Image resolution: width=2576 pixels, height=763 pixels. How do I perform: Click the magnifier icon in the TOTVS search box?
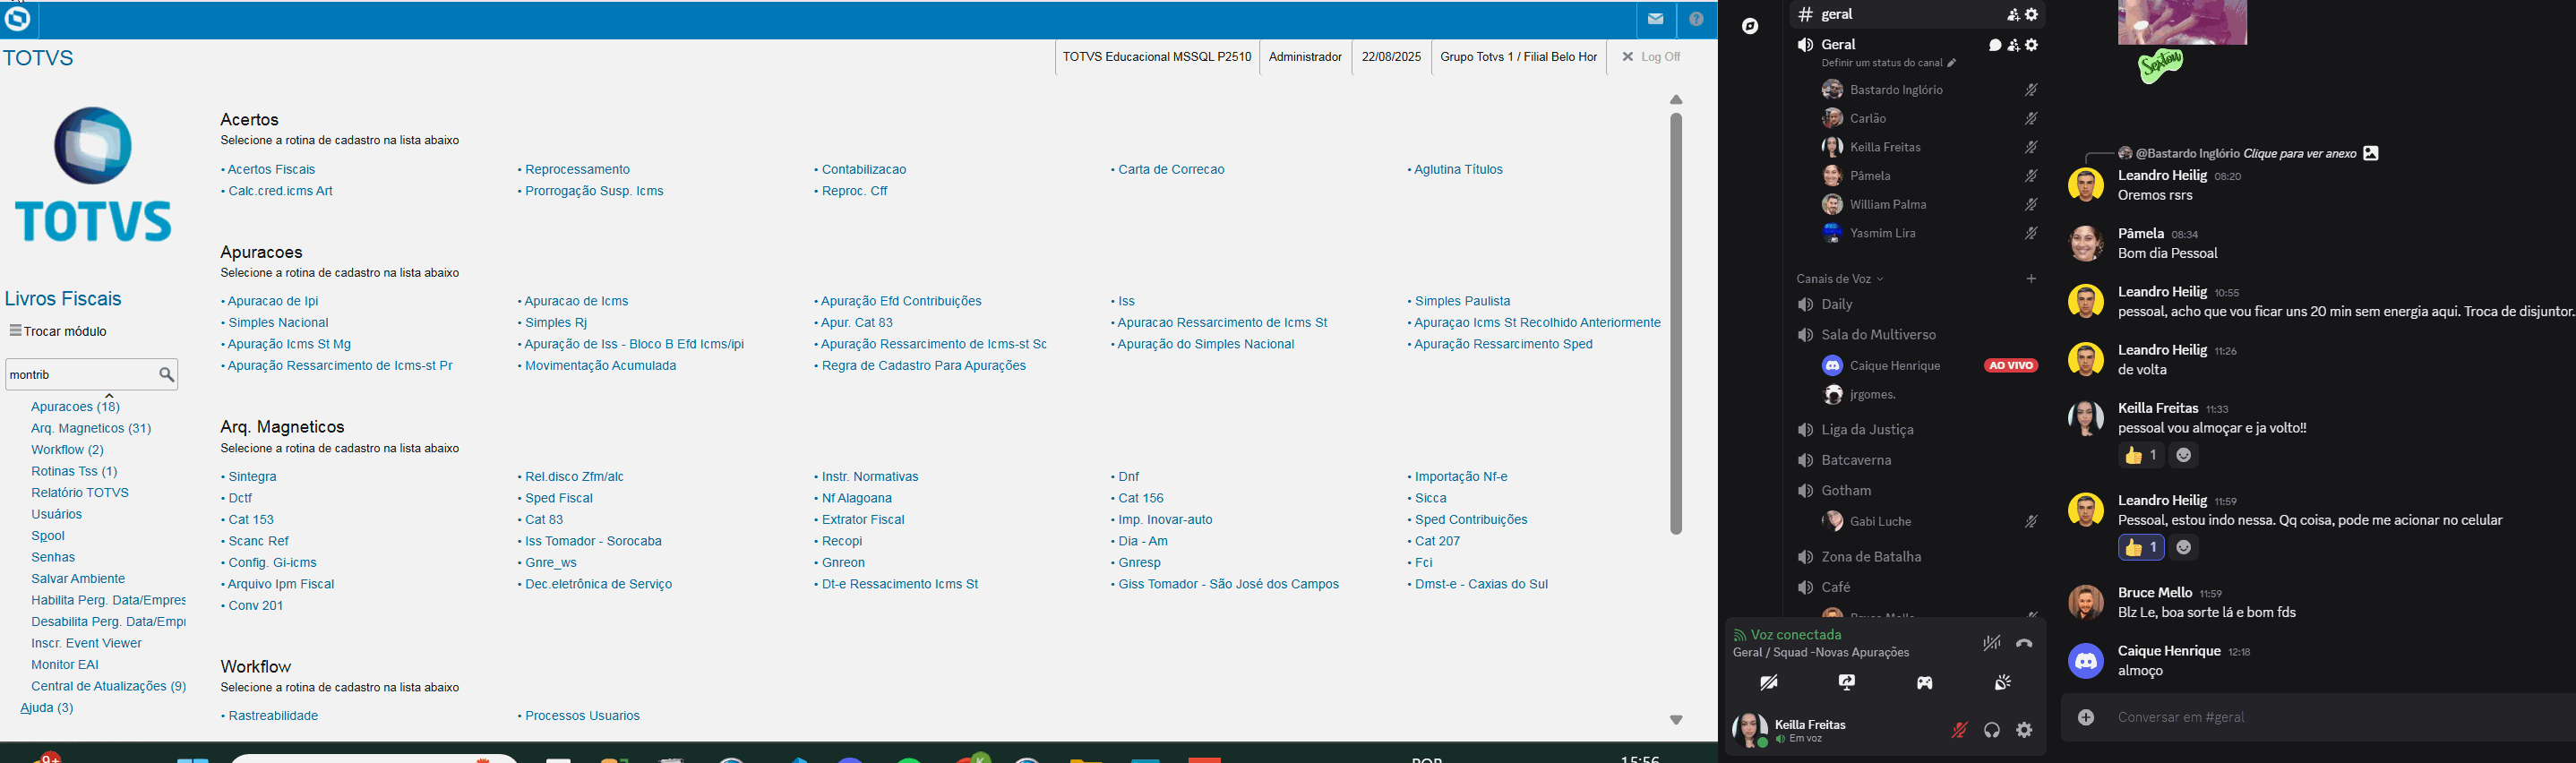(167, 374)
